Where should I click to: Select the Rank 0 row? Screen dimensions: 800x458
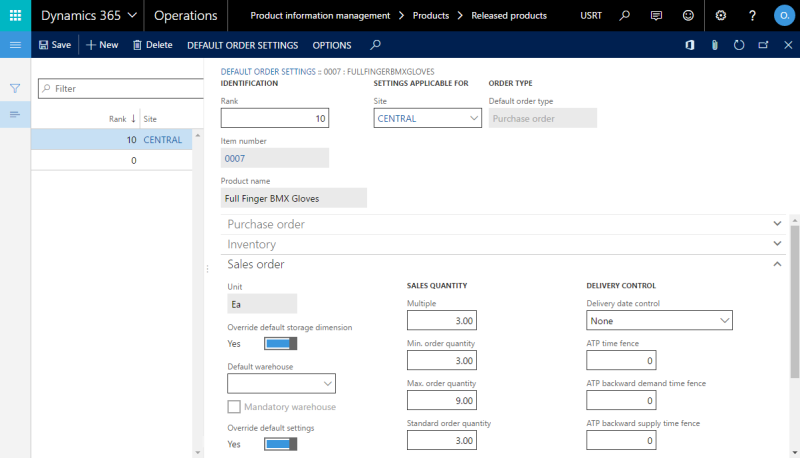coord(111,160)
